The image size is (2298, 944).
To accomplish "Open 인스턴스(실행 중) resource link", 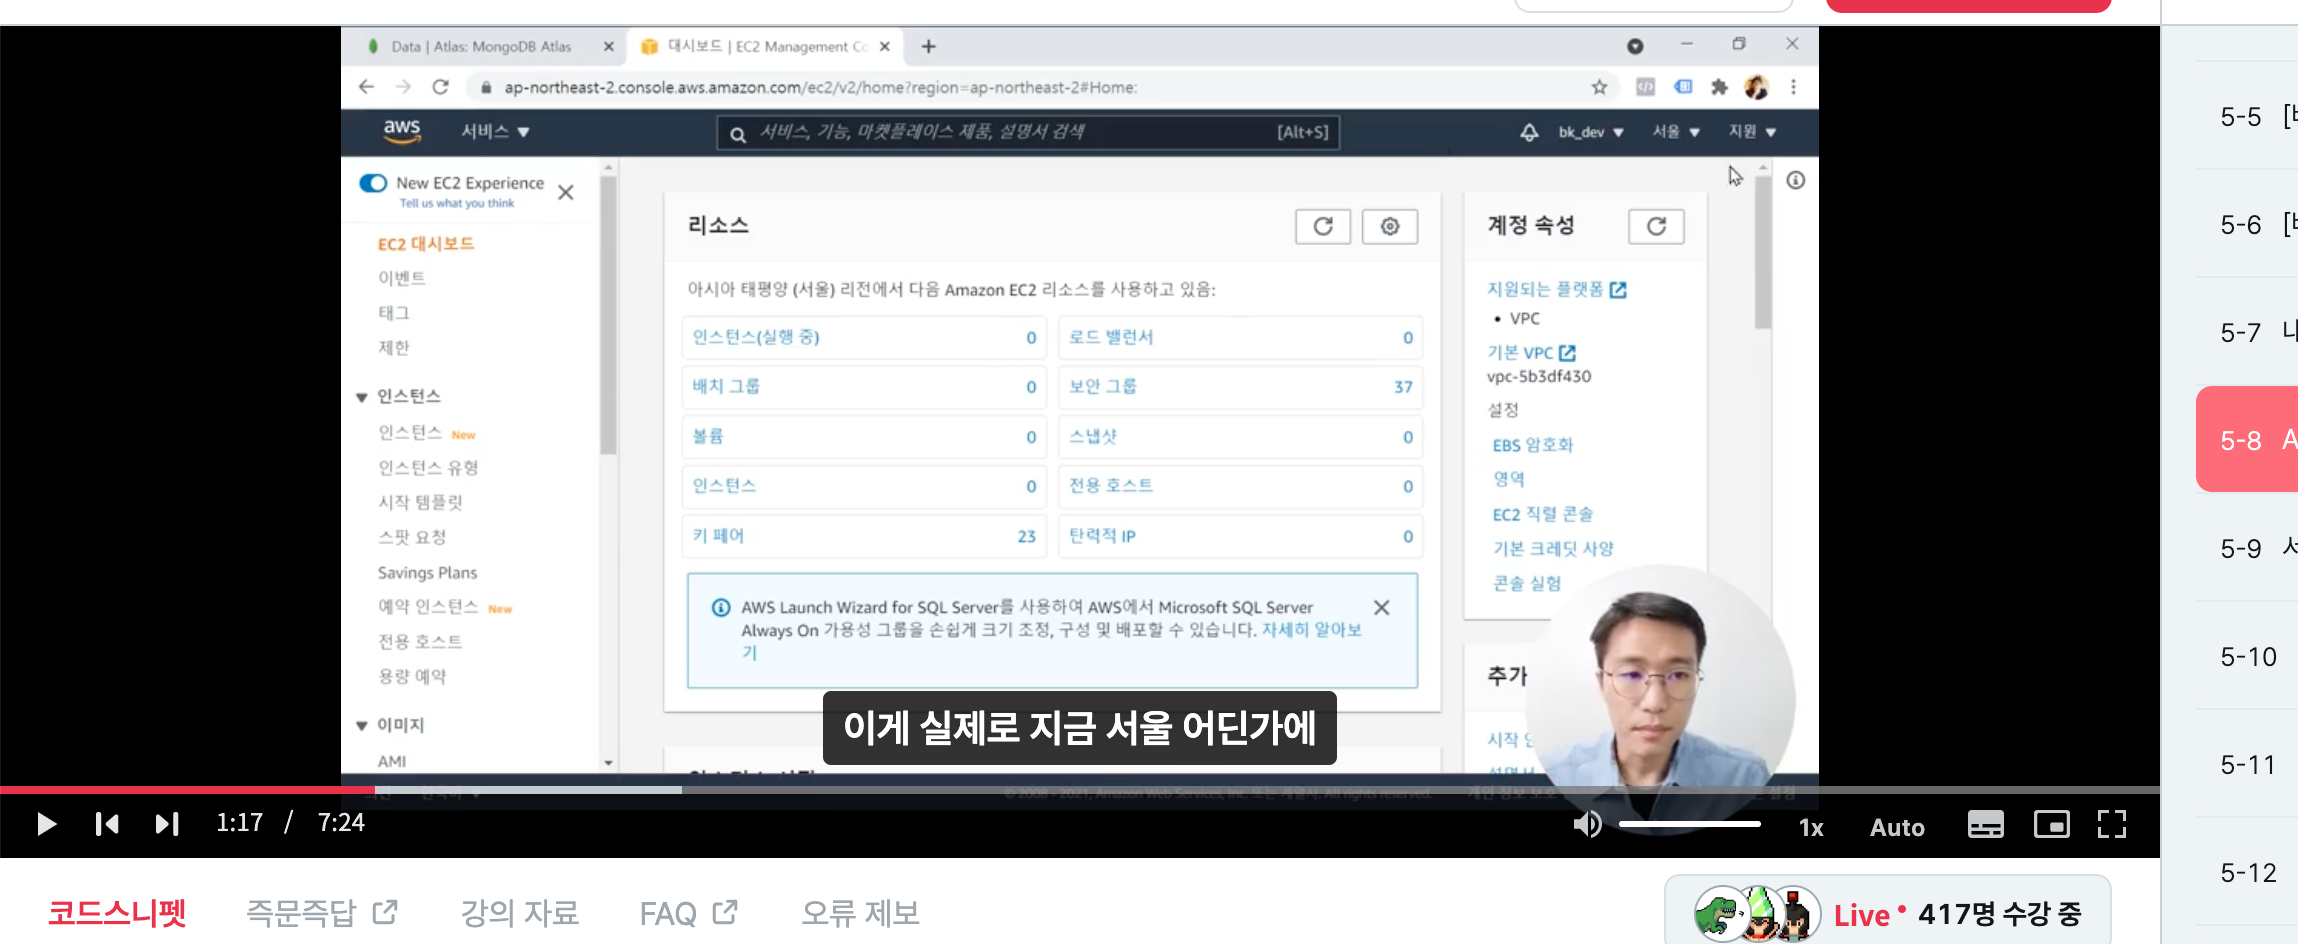I will [x=756, y=337].
